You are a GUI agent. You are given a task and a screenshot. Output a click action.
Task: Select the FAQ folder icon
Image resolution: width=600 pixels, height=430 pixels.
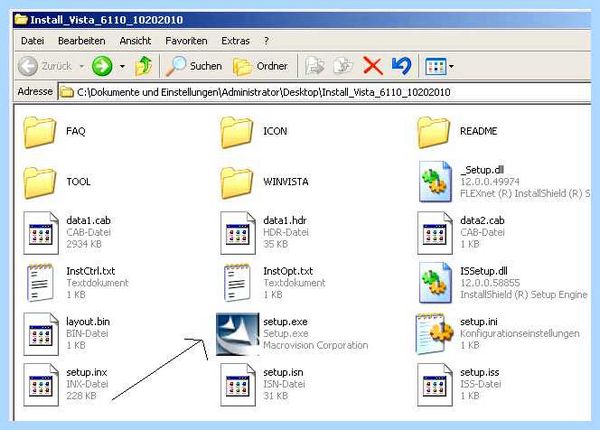coord(40,132)
